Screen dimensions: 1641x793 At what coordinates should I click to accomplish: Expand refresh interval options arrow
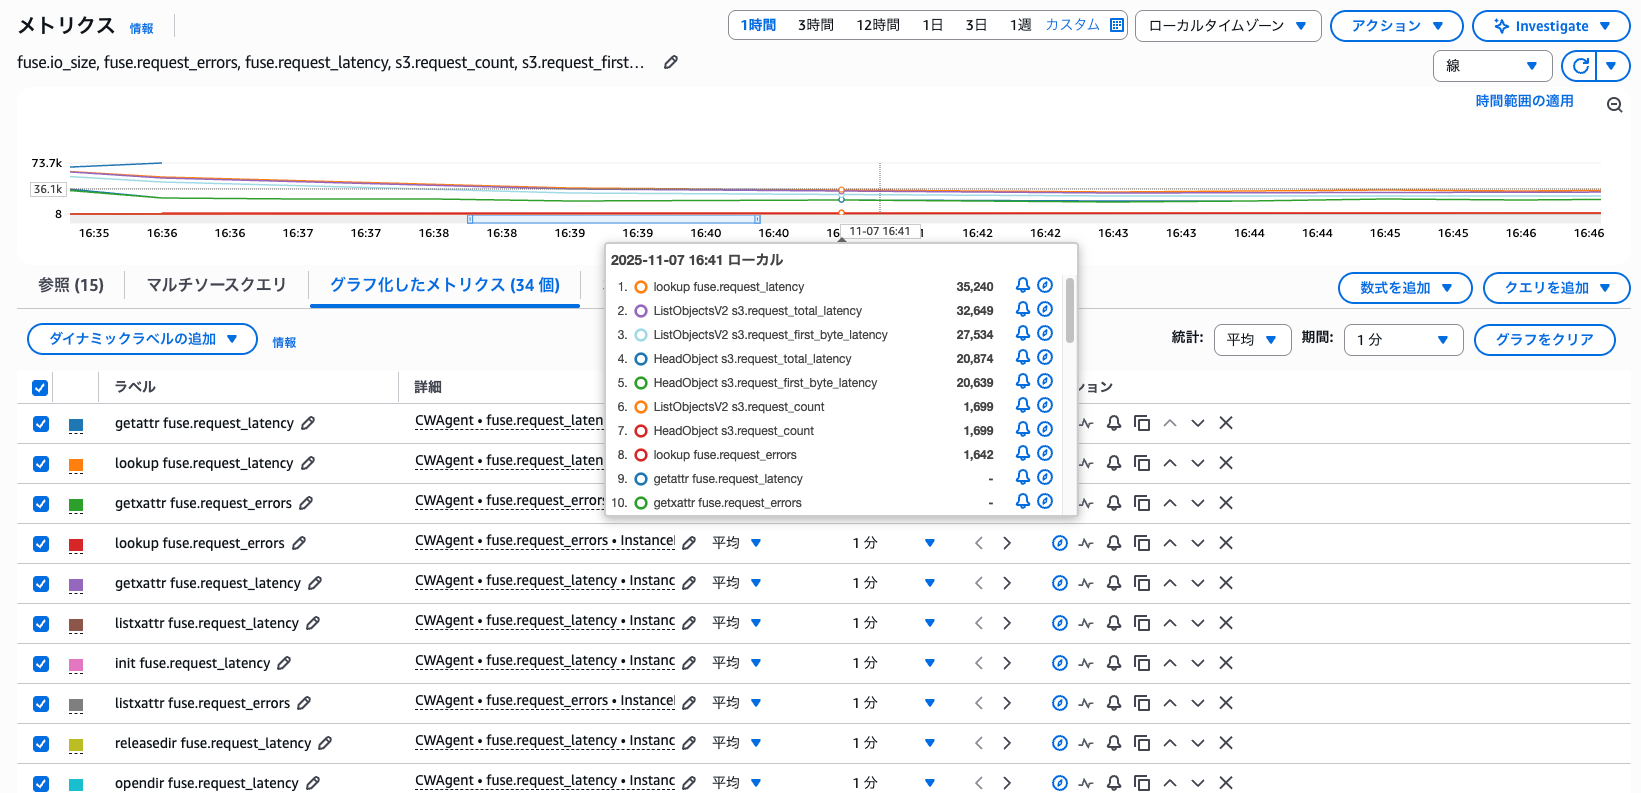1611,66
